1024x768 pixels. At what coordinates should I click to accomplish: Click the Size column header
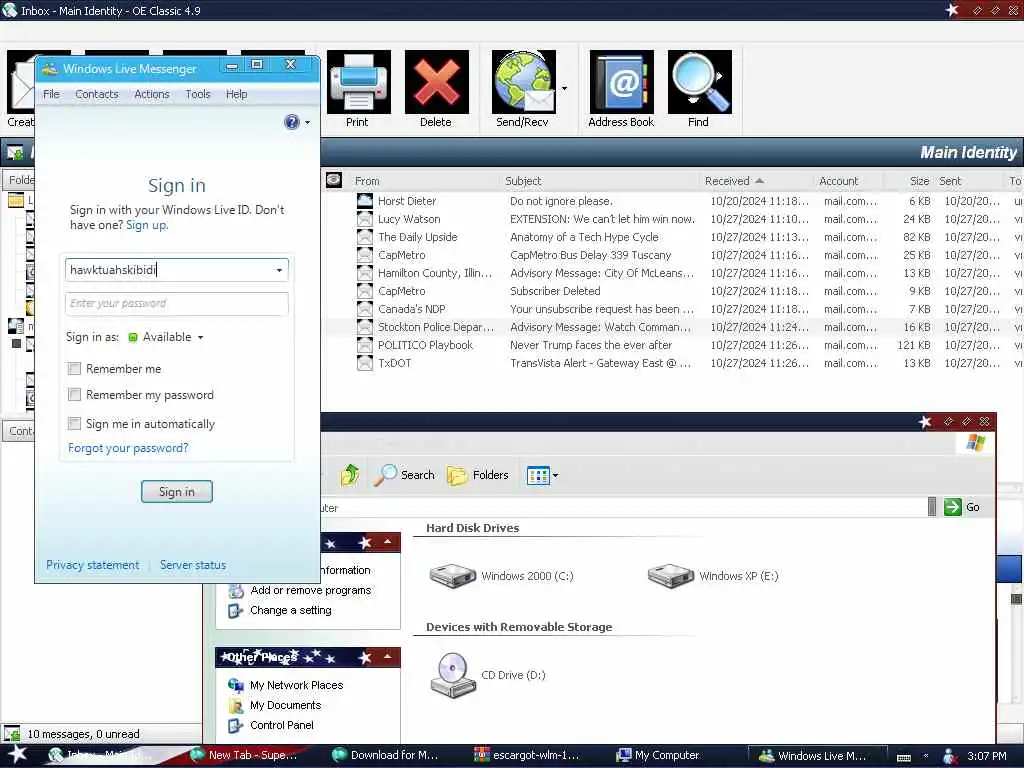point(910,181)
